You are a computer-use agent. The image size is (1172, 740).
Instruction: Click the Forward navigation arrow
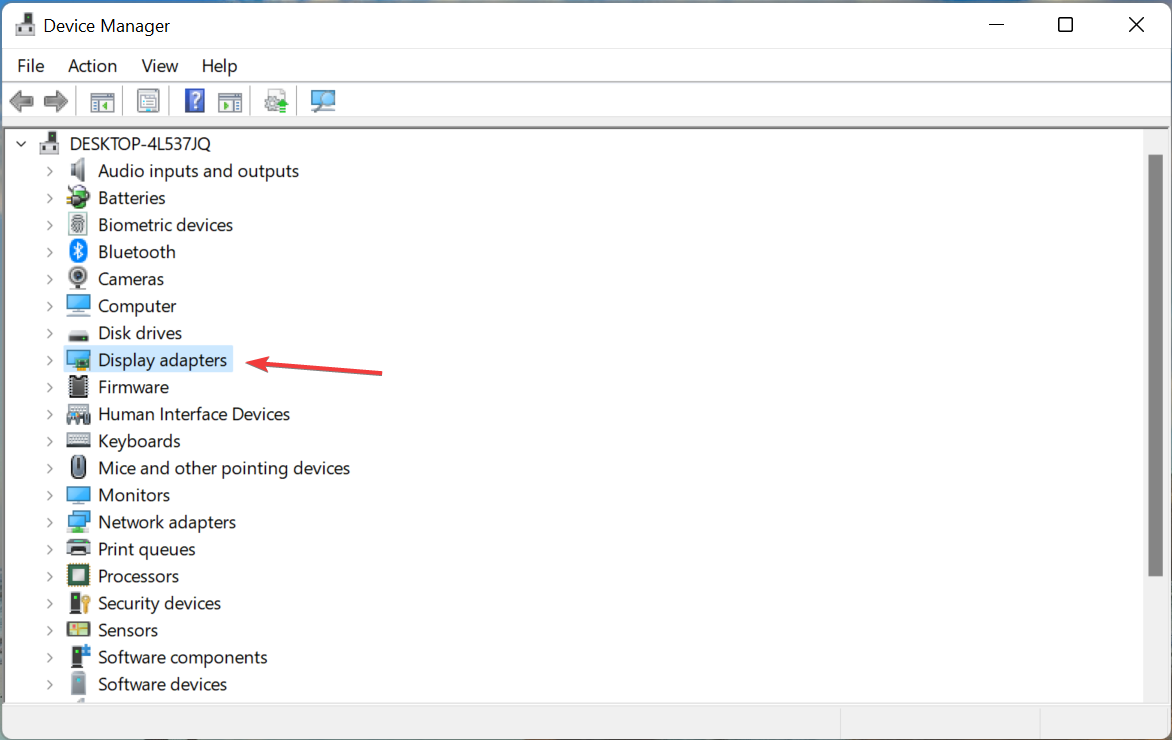coord(55,100)
